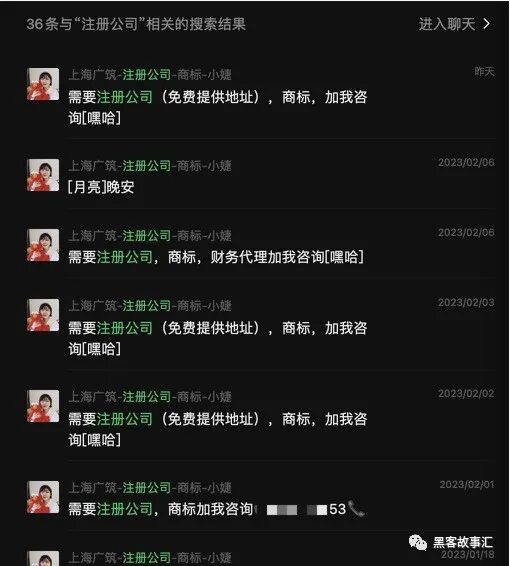The height and width of the screenshot is (566, 510).
Task: Open message result ending with phone number 53
Action: point(261,497)
